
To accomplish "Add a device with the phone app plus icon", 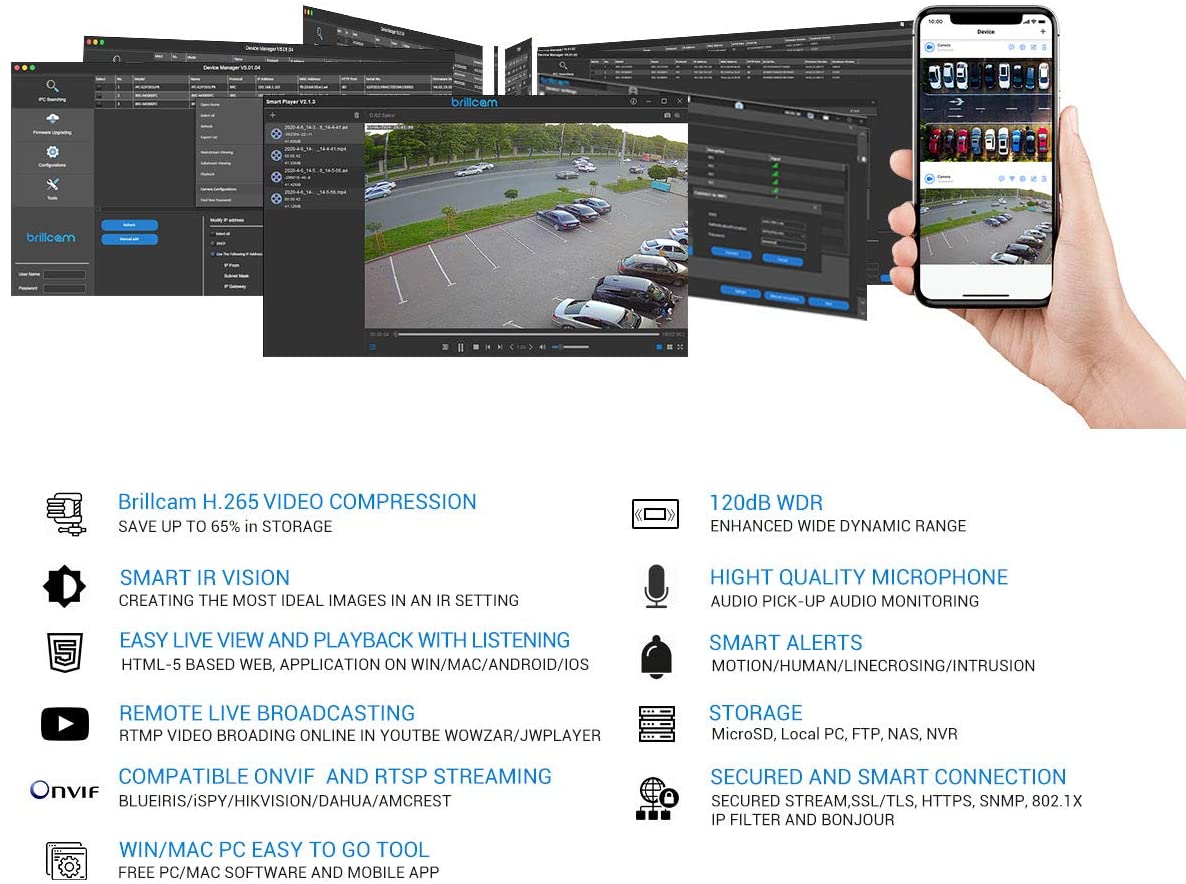I will (1043, 31).
